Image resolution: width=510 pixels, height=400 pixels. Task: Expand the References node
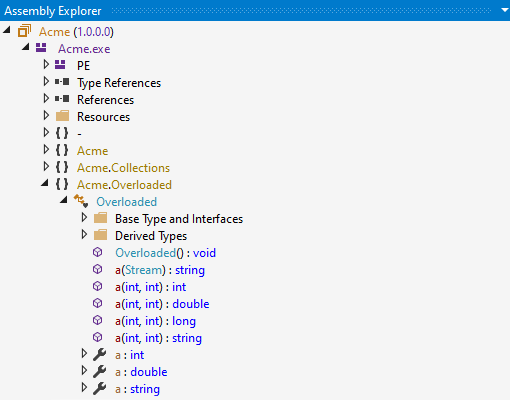pos(46,98)
